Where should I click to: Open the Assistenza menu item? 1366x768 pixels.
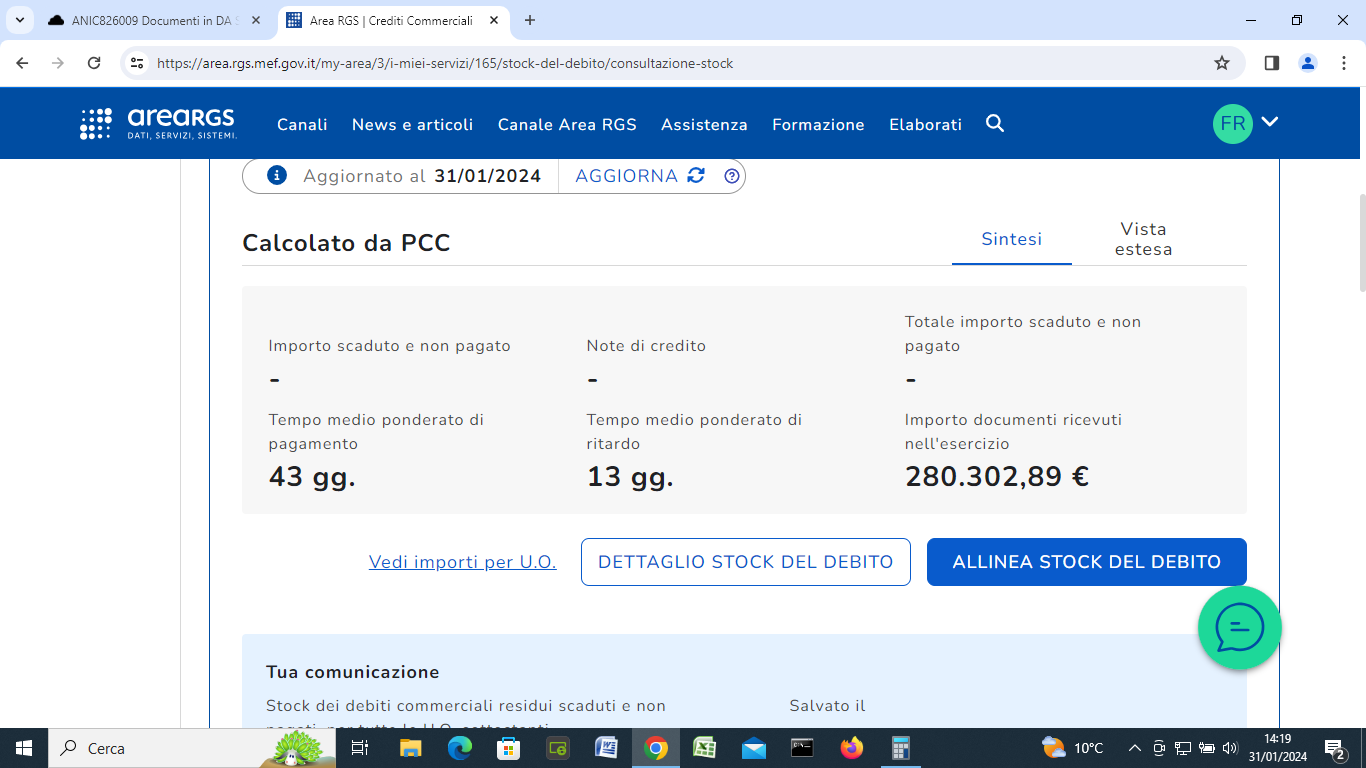704,125
